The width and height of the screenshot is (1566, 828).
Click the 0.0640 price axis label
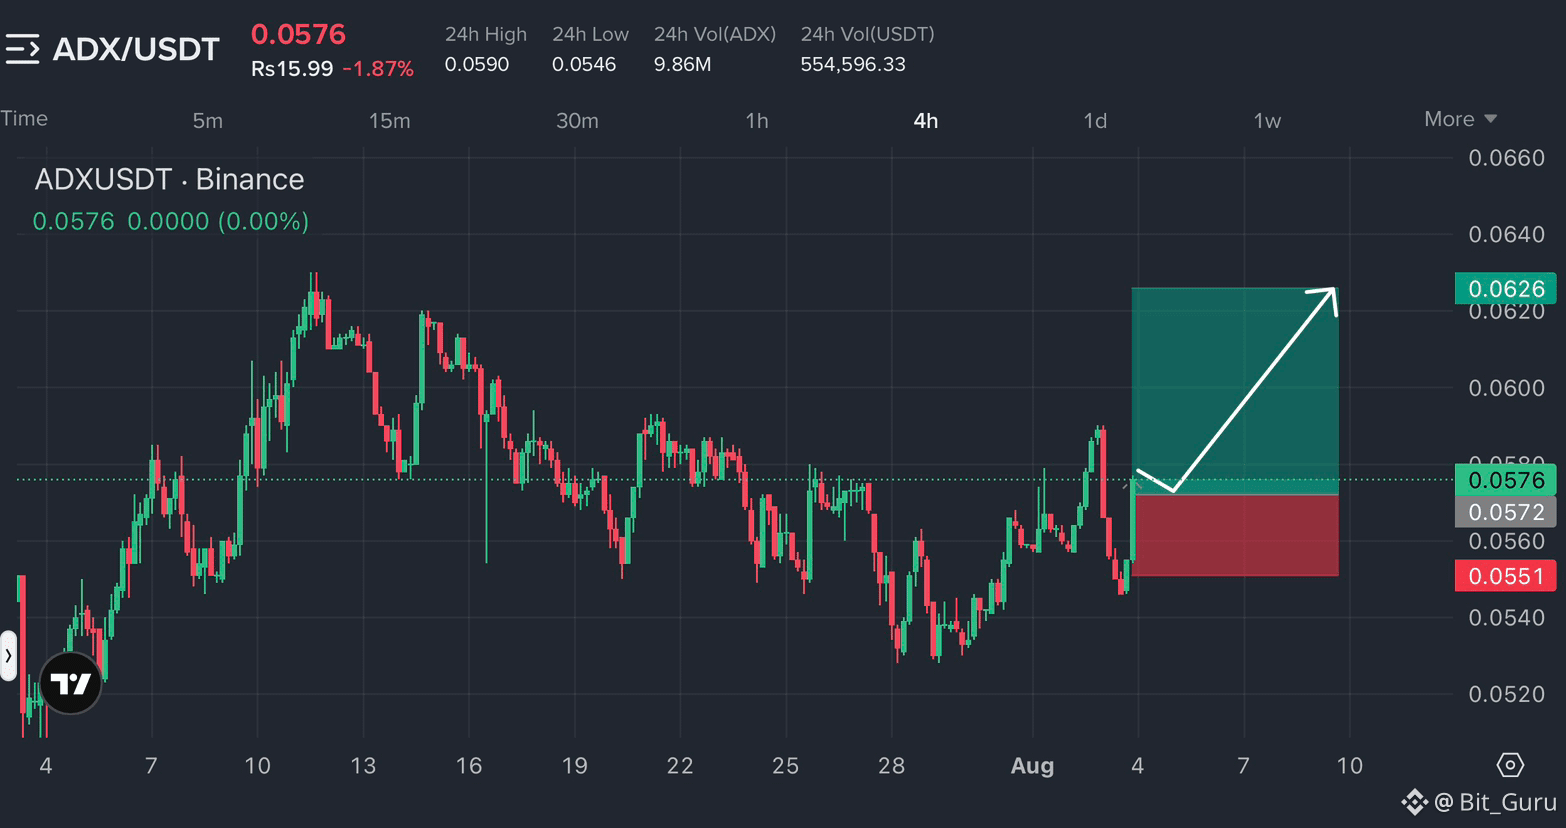tap(1507, 234)
